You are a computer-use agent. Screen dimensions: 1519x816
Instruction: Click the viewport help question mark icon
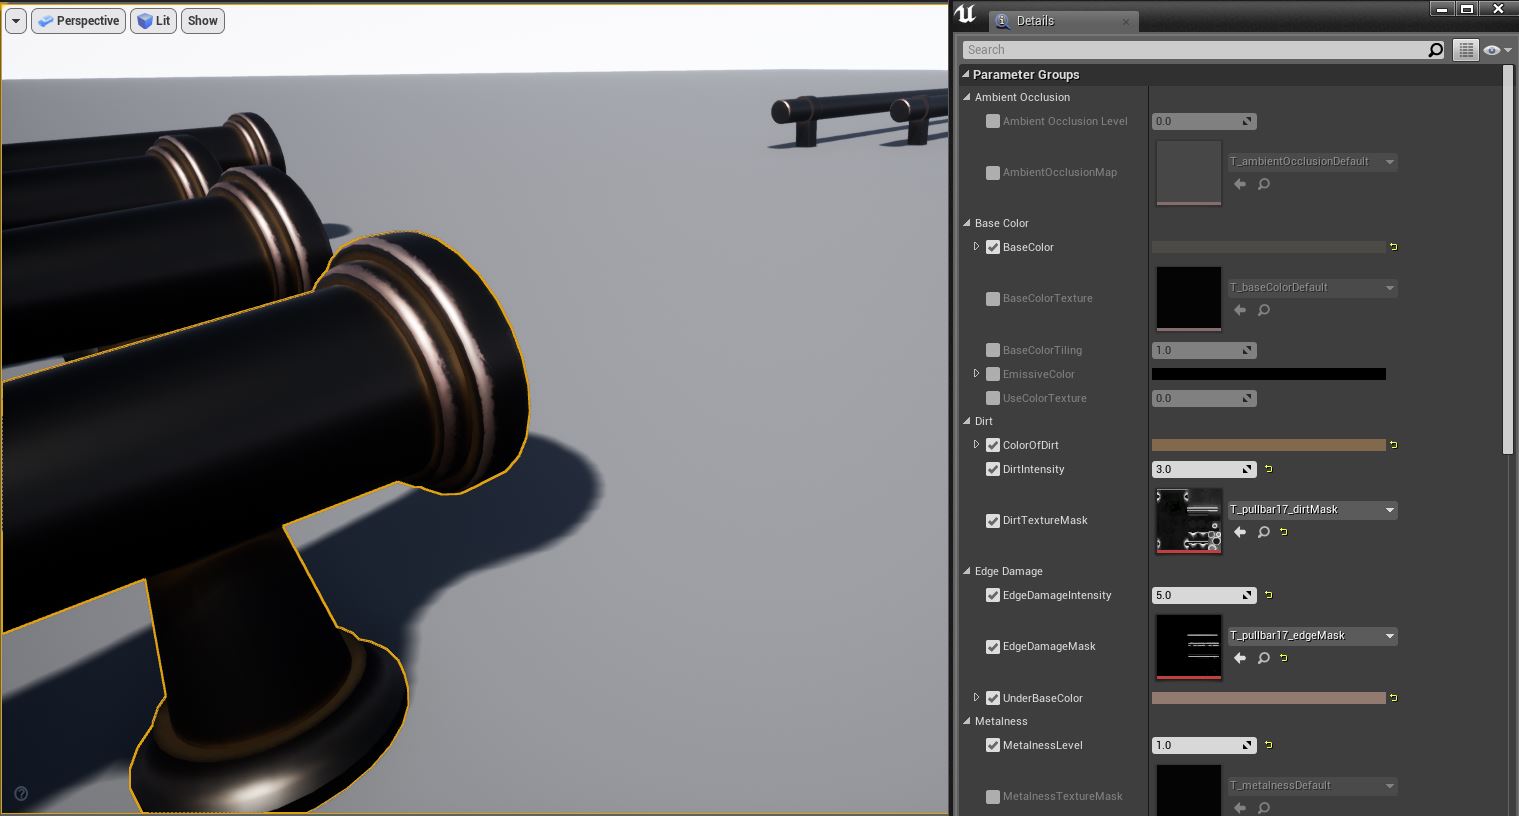click(21, 794)
